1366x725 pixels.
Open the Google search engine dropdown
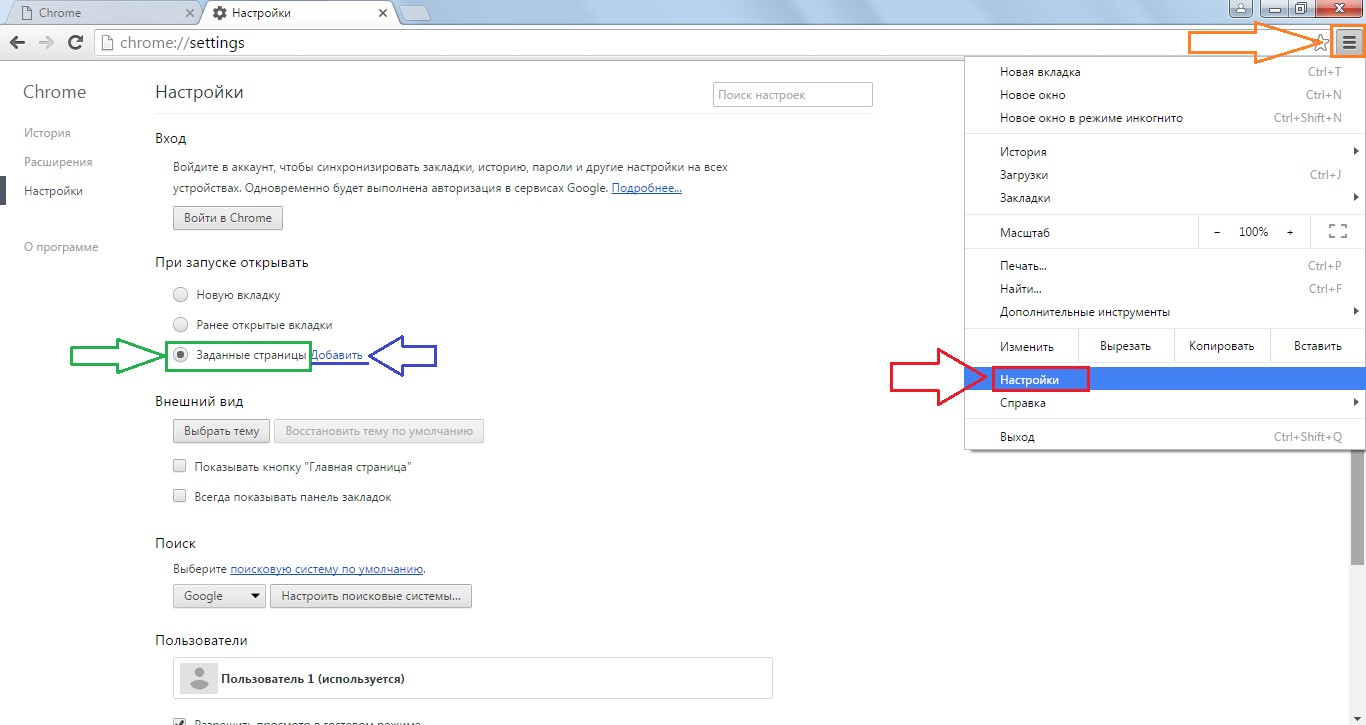(x=218, y=596)
